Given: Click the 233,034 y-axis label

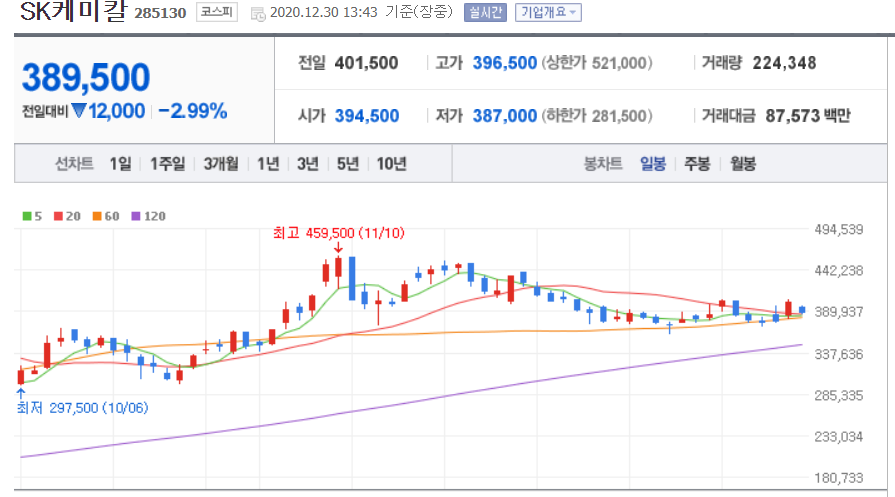Looking at the screenshot, I should click(x=838, y=437).
